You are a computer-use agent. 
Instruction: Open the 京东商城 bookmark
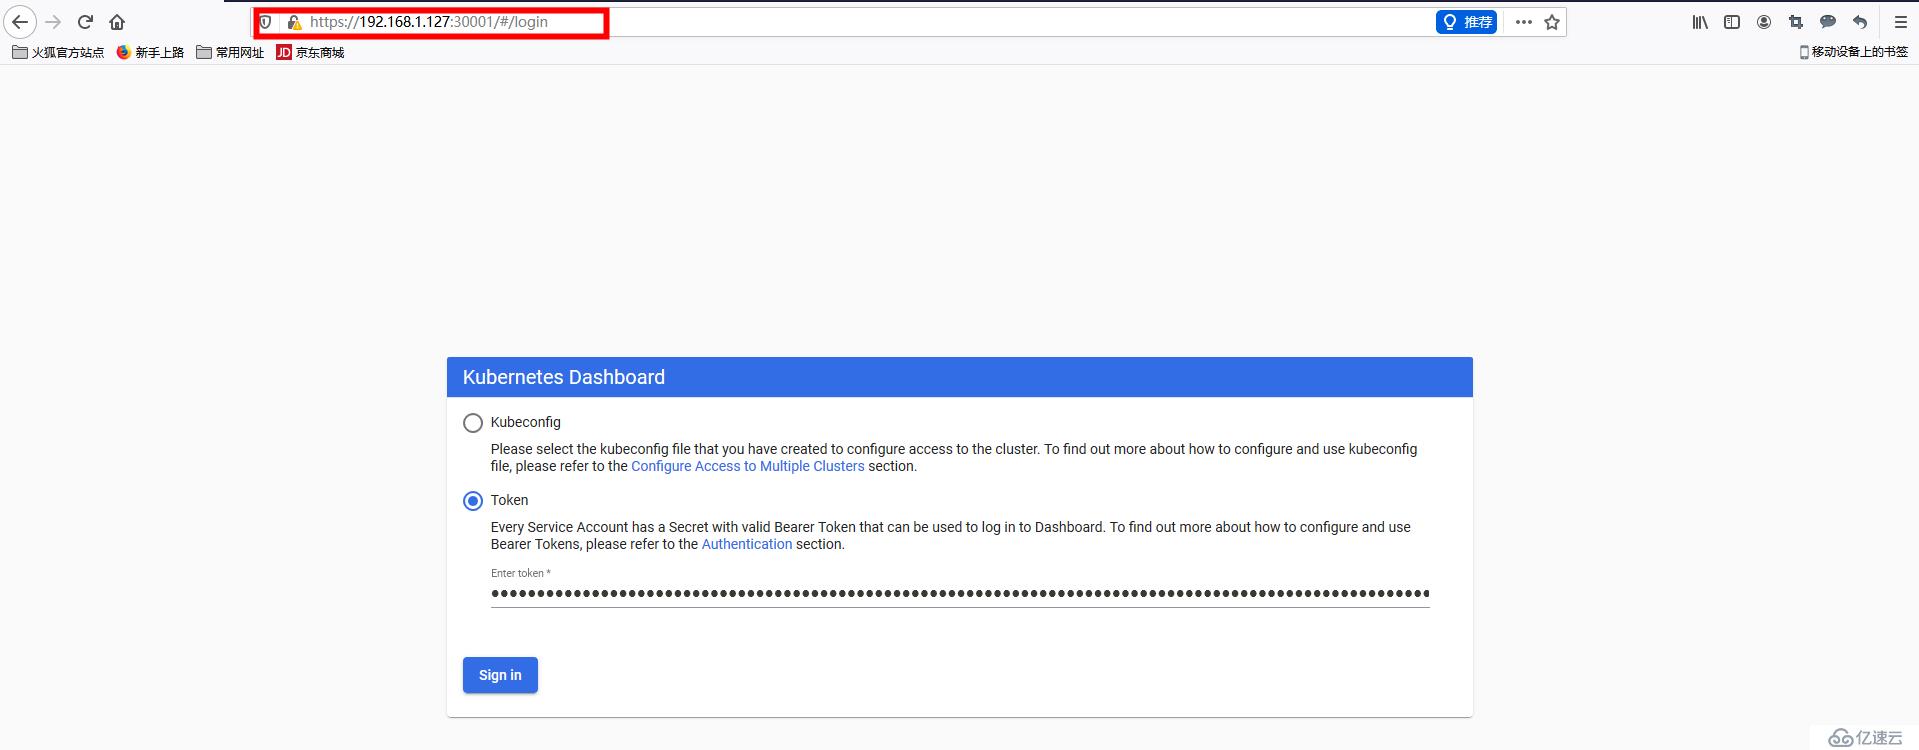310,52
